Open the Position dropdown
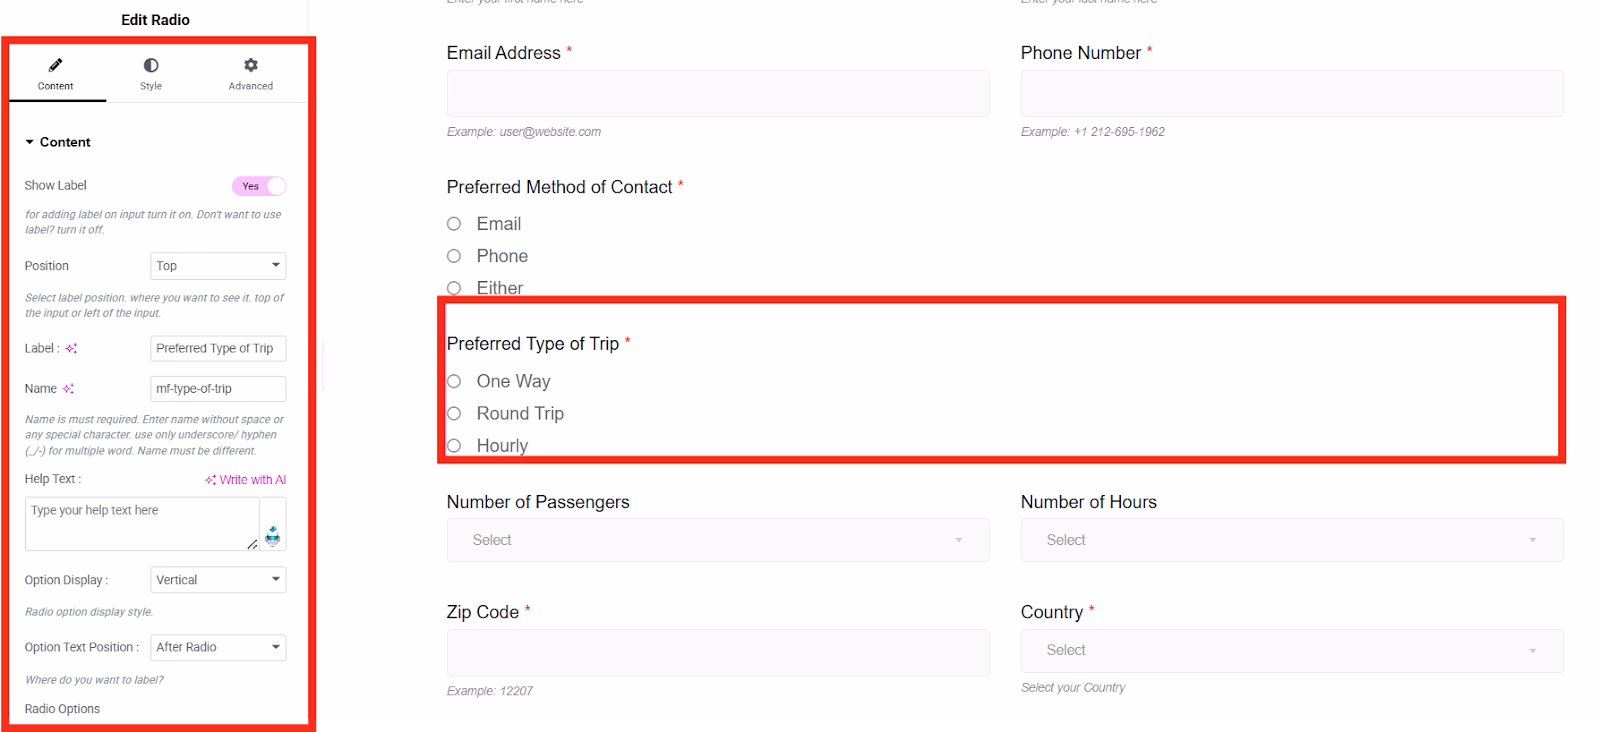The width and height of the screenshot is (1600, 732). point(218,266)
